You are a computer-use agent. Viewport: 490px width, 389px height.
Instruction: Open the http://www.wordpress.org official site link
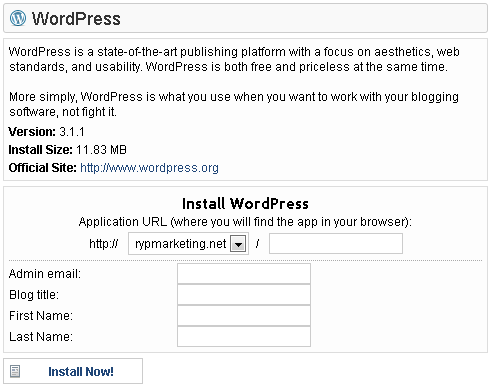[x=149, y=168]
